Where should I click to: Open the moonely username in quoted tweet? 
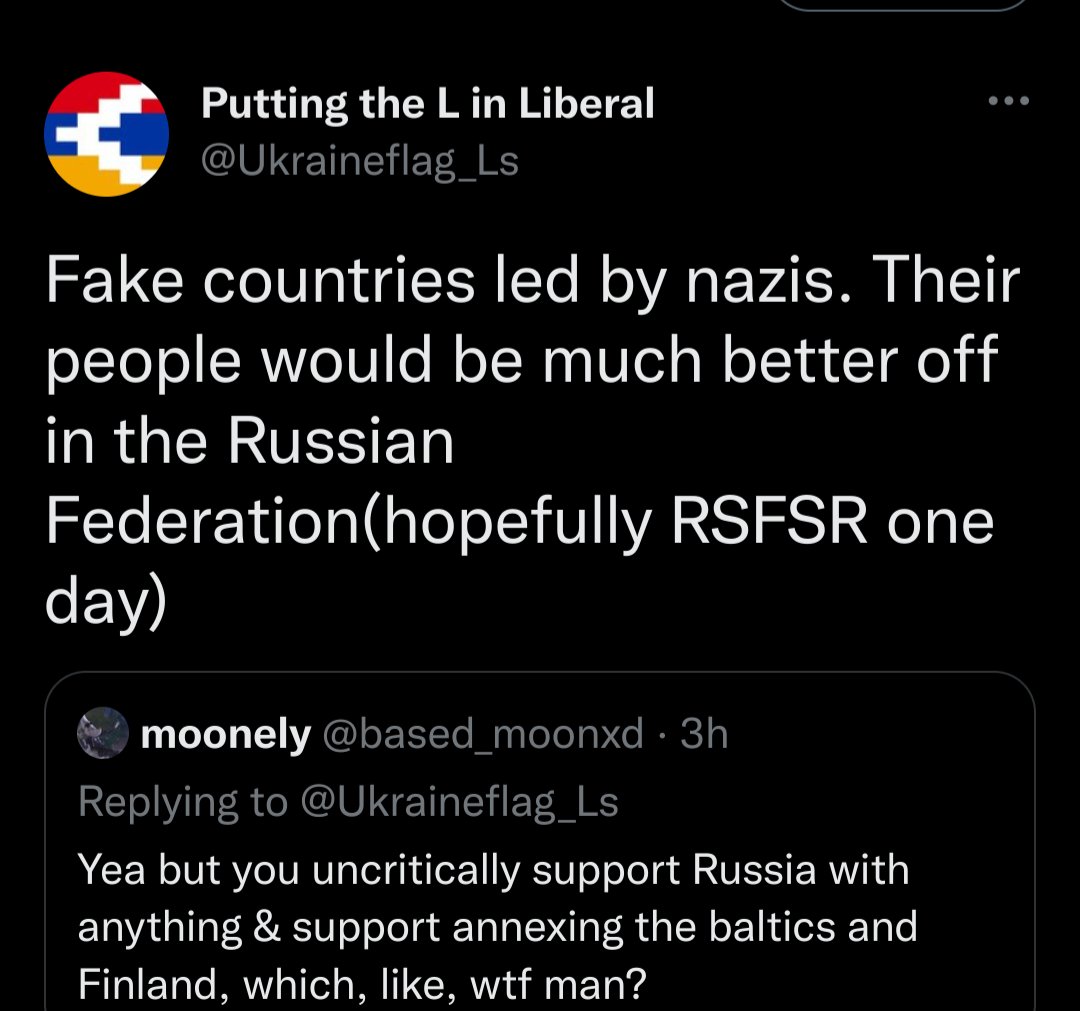tap(226, 735)
